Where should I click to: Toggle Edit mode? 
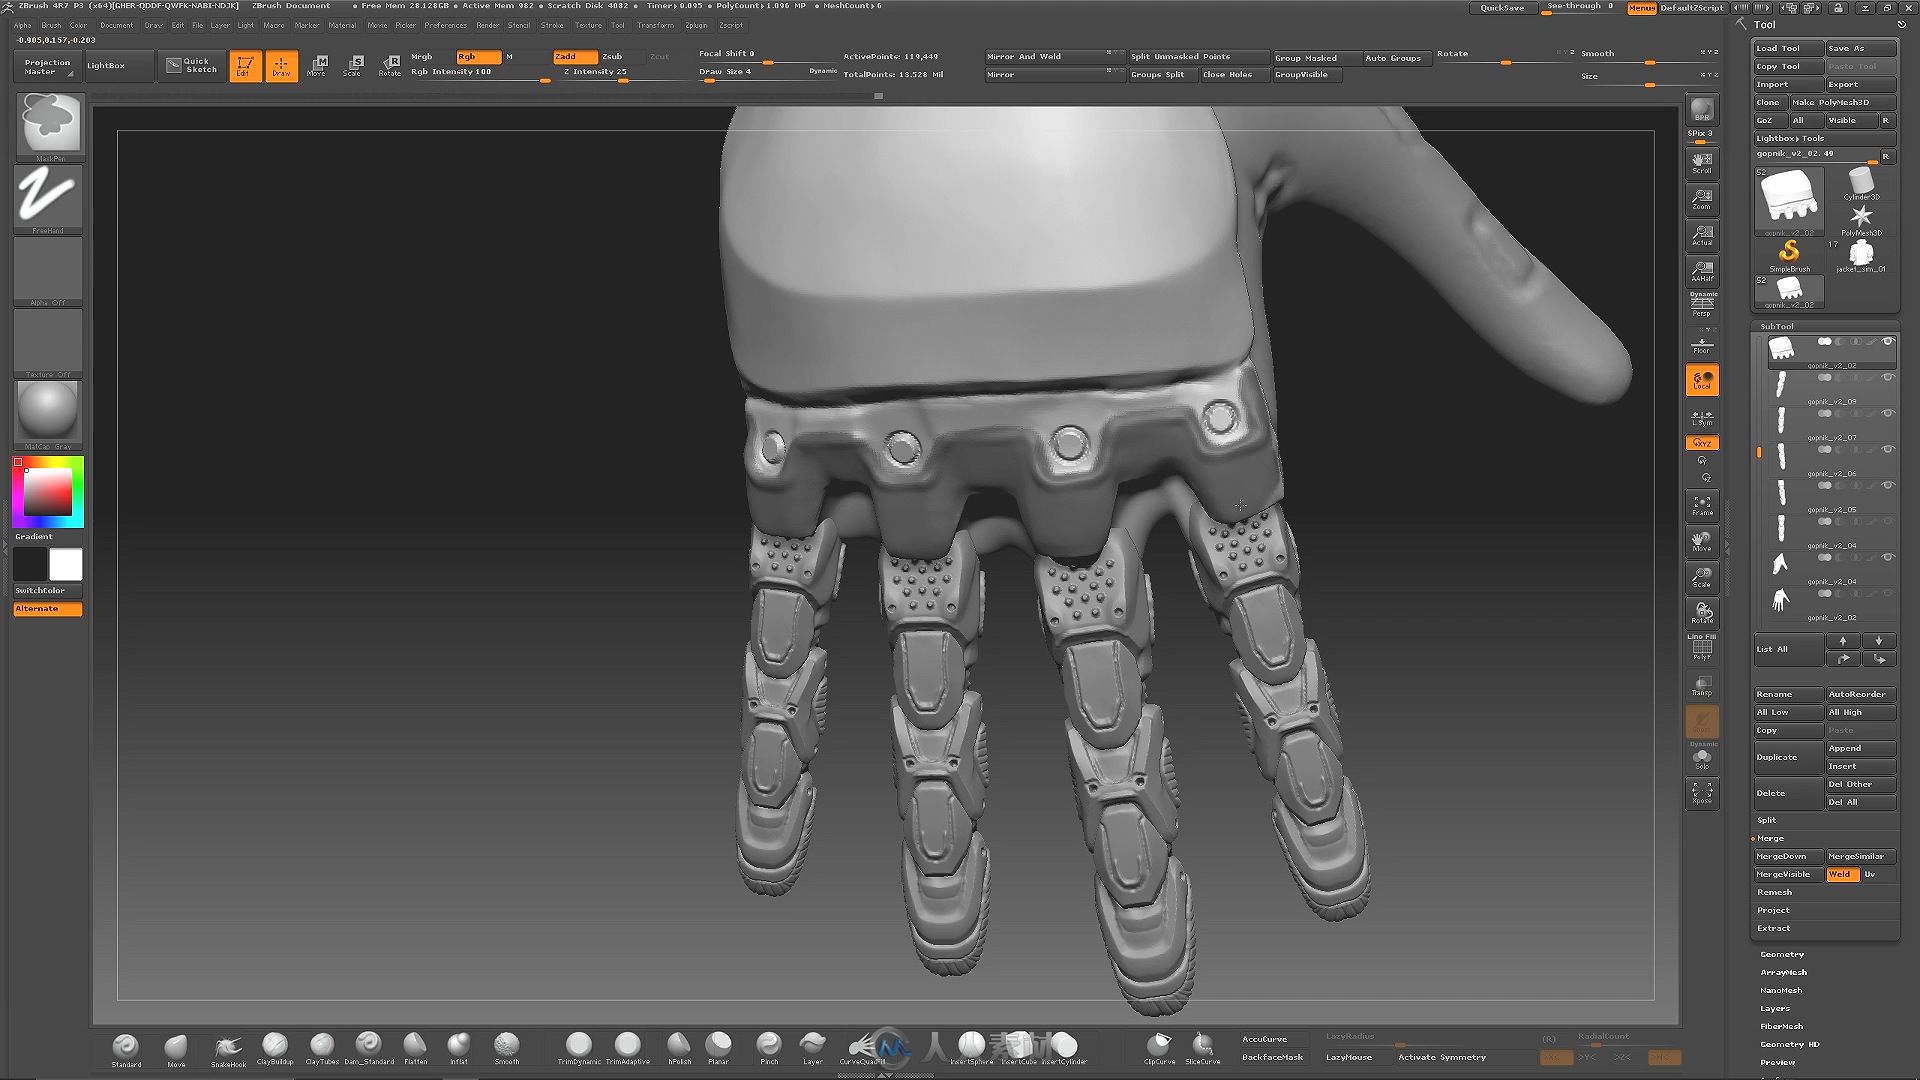[245, 66]
